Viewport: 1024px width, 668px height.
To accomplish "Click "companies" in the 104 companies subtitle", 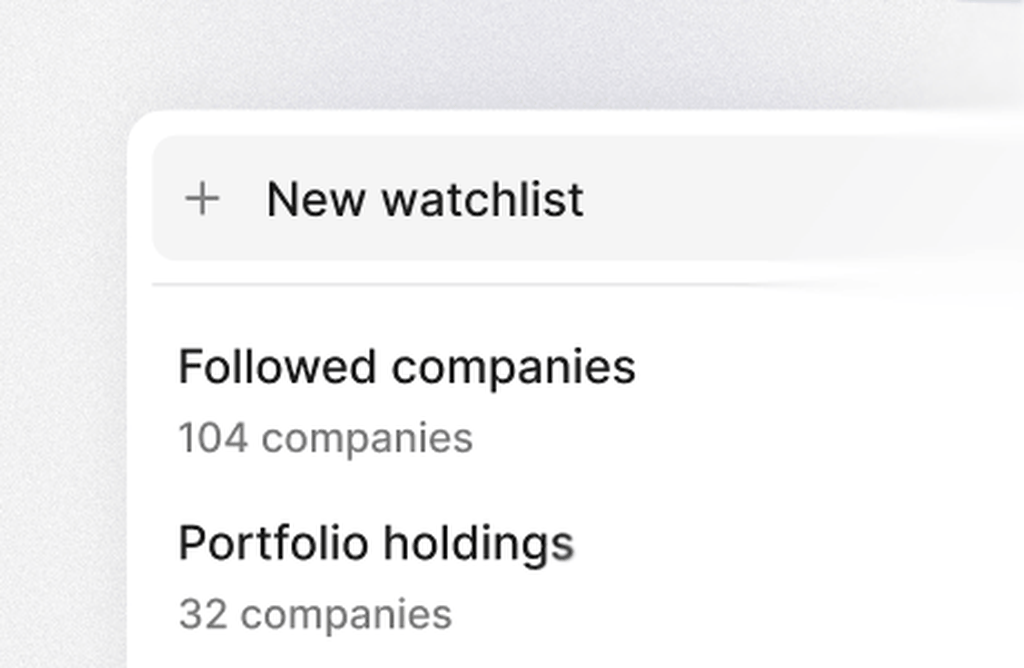I will 367,439.
